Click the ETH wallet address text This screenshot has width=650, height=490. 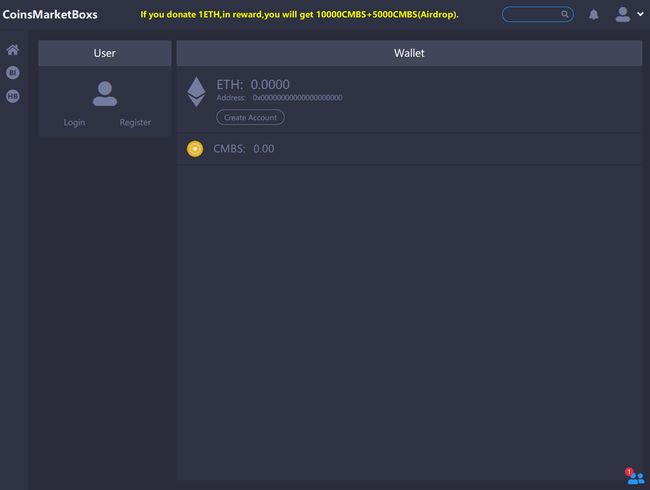tap(279, 98)
